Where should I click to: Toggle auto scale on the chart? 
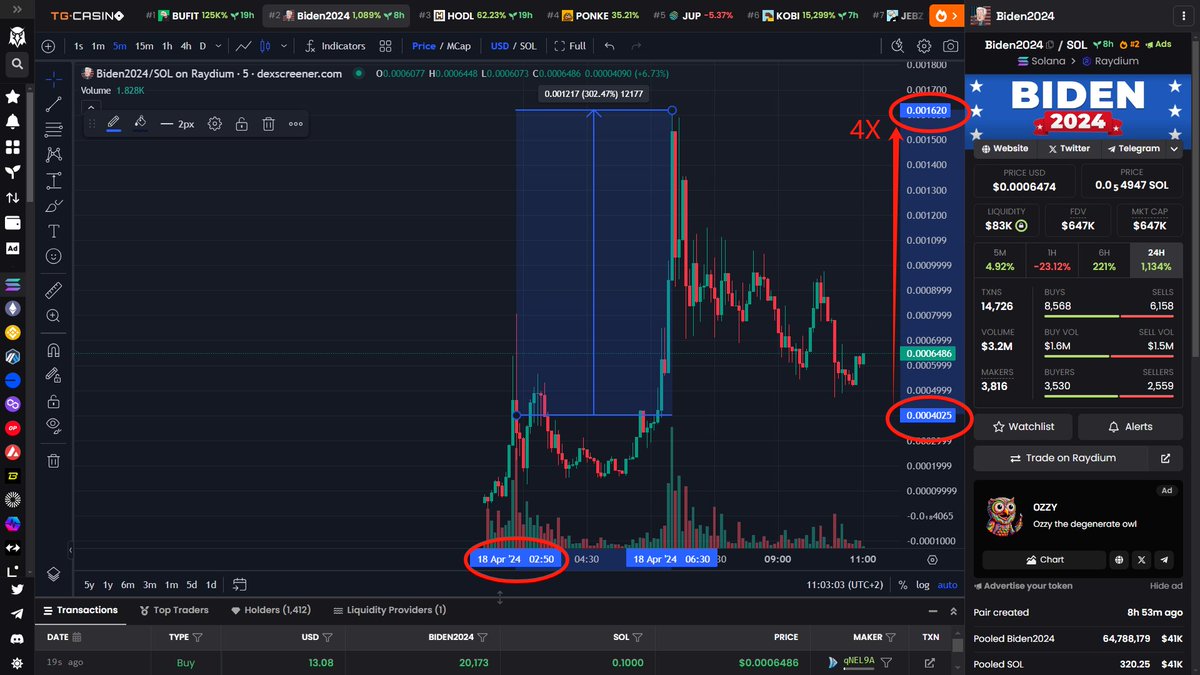(947, 585)
